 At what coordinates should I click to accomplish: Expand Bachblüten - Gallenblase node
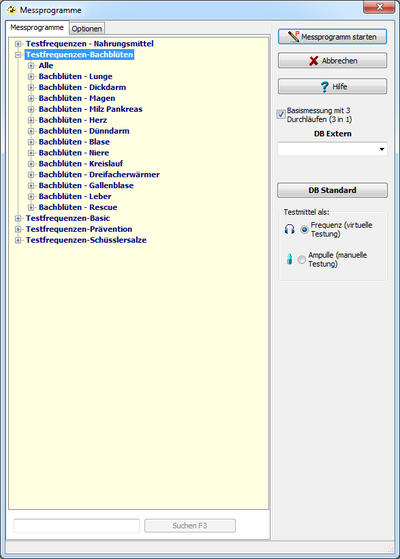click(x=31, y=186)
